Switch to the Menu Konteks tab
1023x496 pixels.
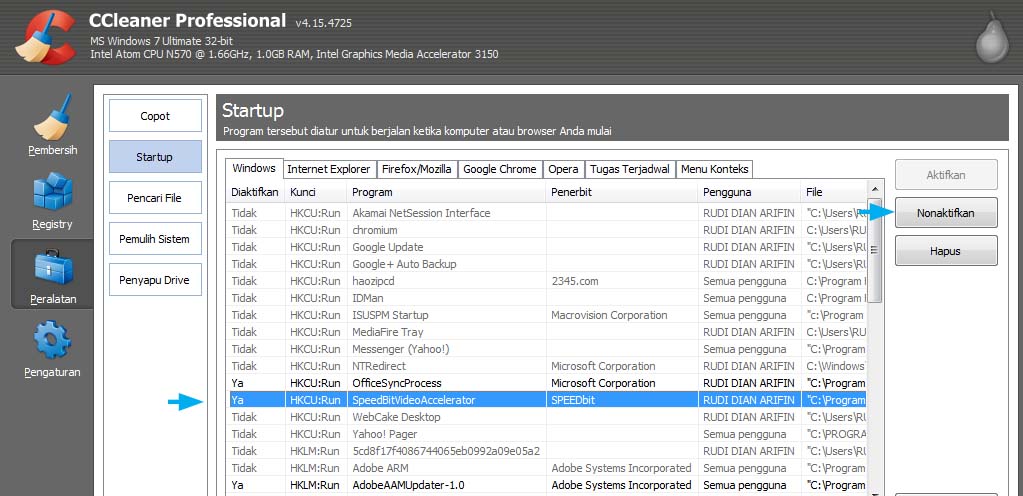pos(714,169)
